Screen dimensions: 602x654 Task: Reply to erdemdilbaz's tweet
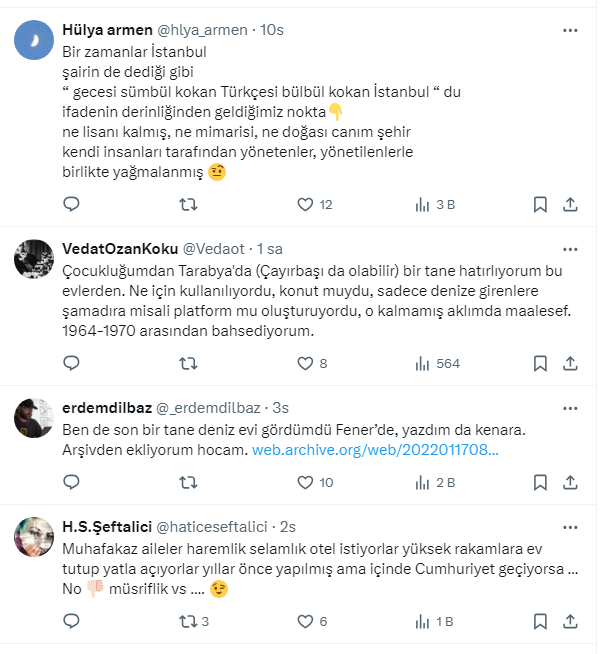(x=71, y=483)
